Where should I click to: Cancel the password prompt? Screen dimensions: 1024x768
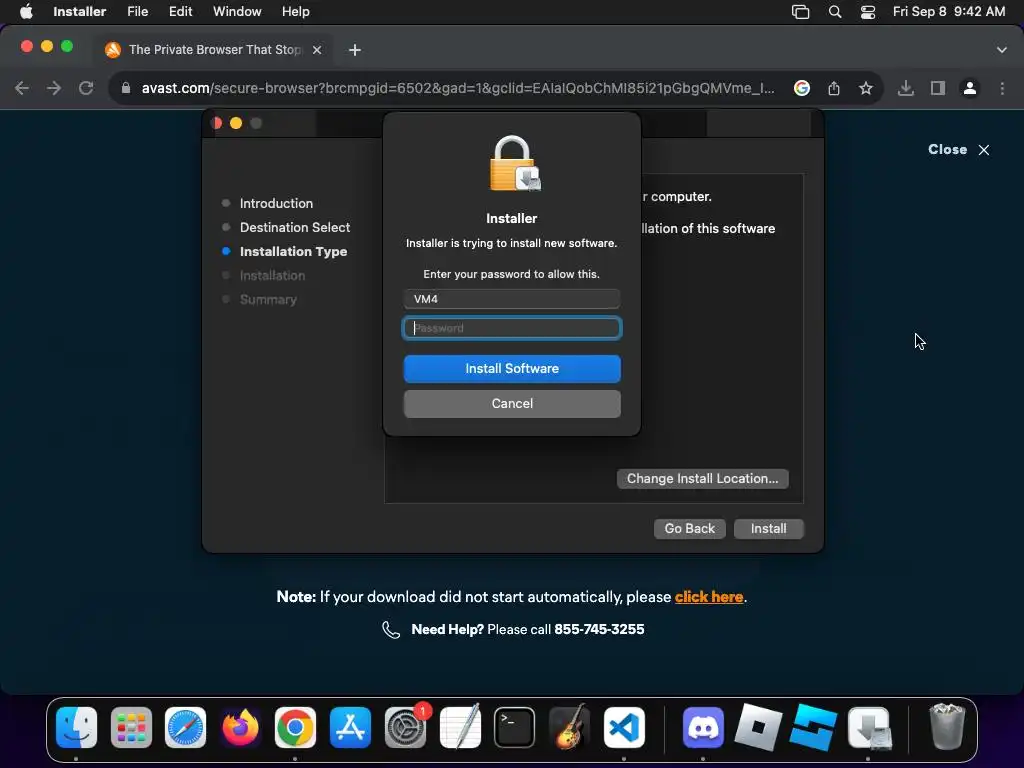coord(512,404)
